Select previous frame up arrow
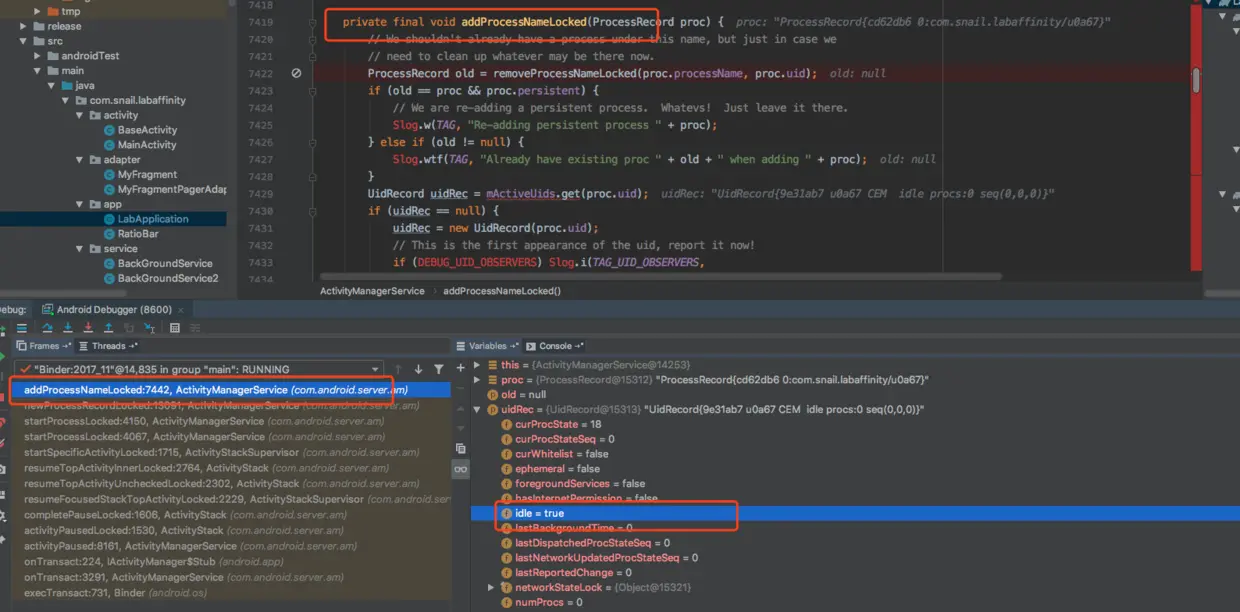The image size is (1240, 612). pyautogui.click(x=398, y=369)
